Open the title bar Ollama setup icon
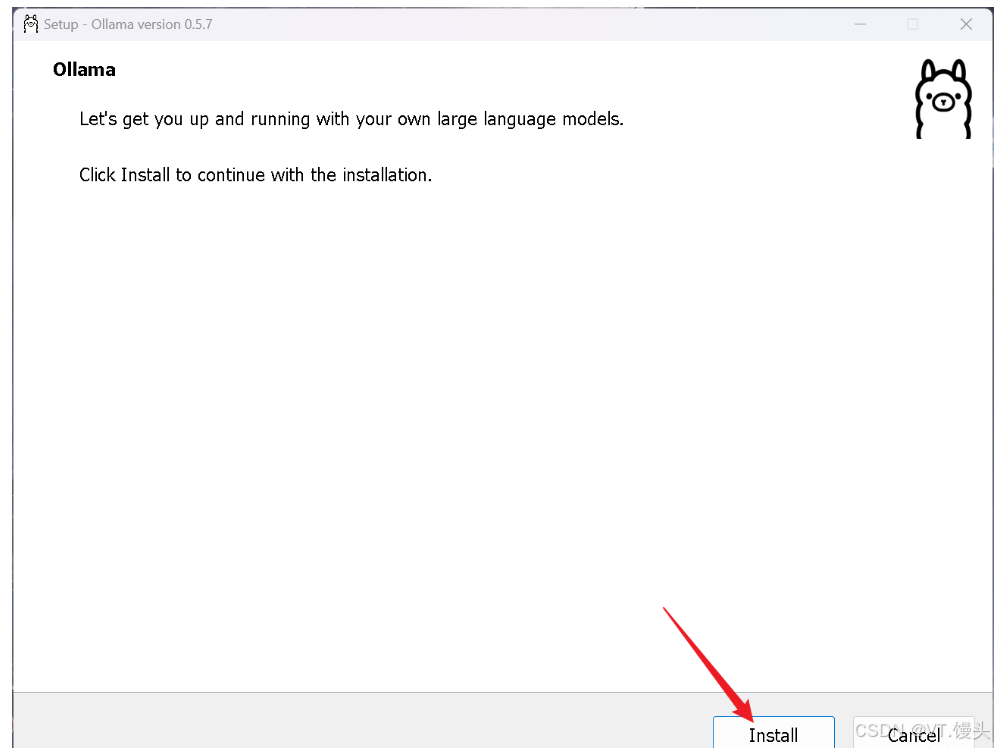 (30, 24)
